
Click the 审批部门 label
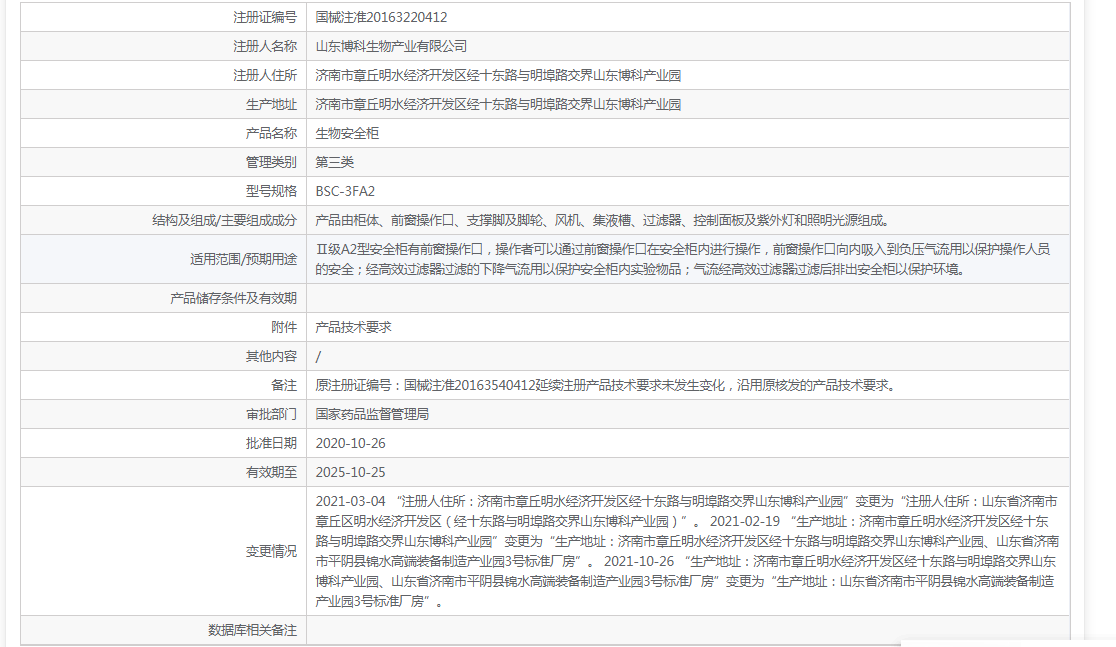pos(271,414)
